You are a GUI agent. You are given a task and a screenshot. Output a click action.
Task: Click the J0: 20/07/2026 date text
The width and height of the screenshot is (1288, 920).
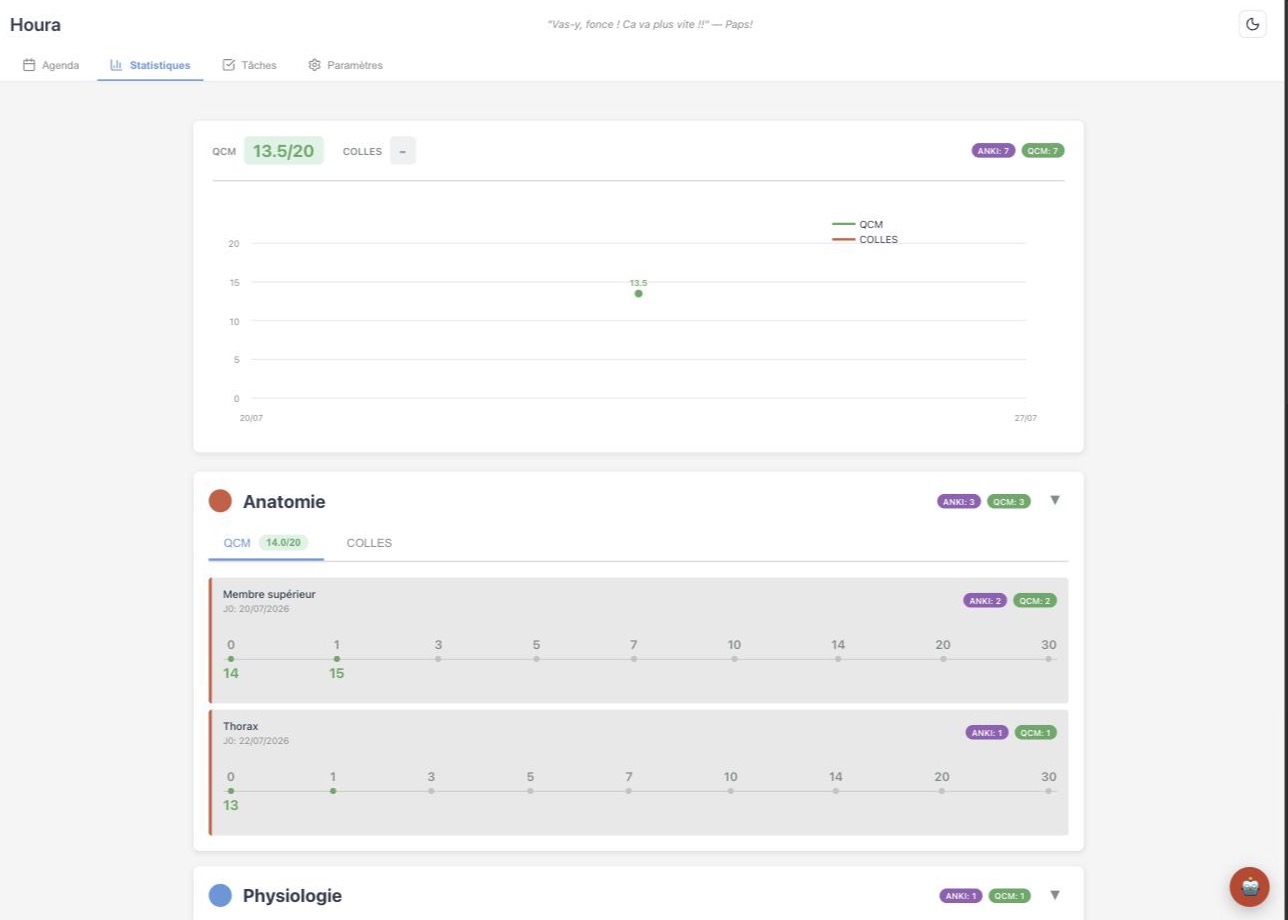256,608
